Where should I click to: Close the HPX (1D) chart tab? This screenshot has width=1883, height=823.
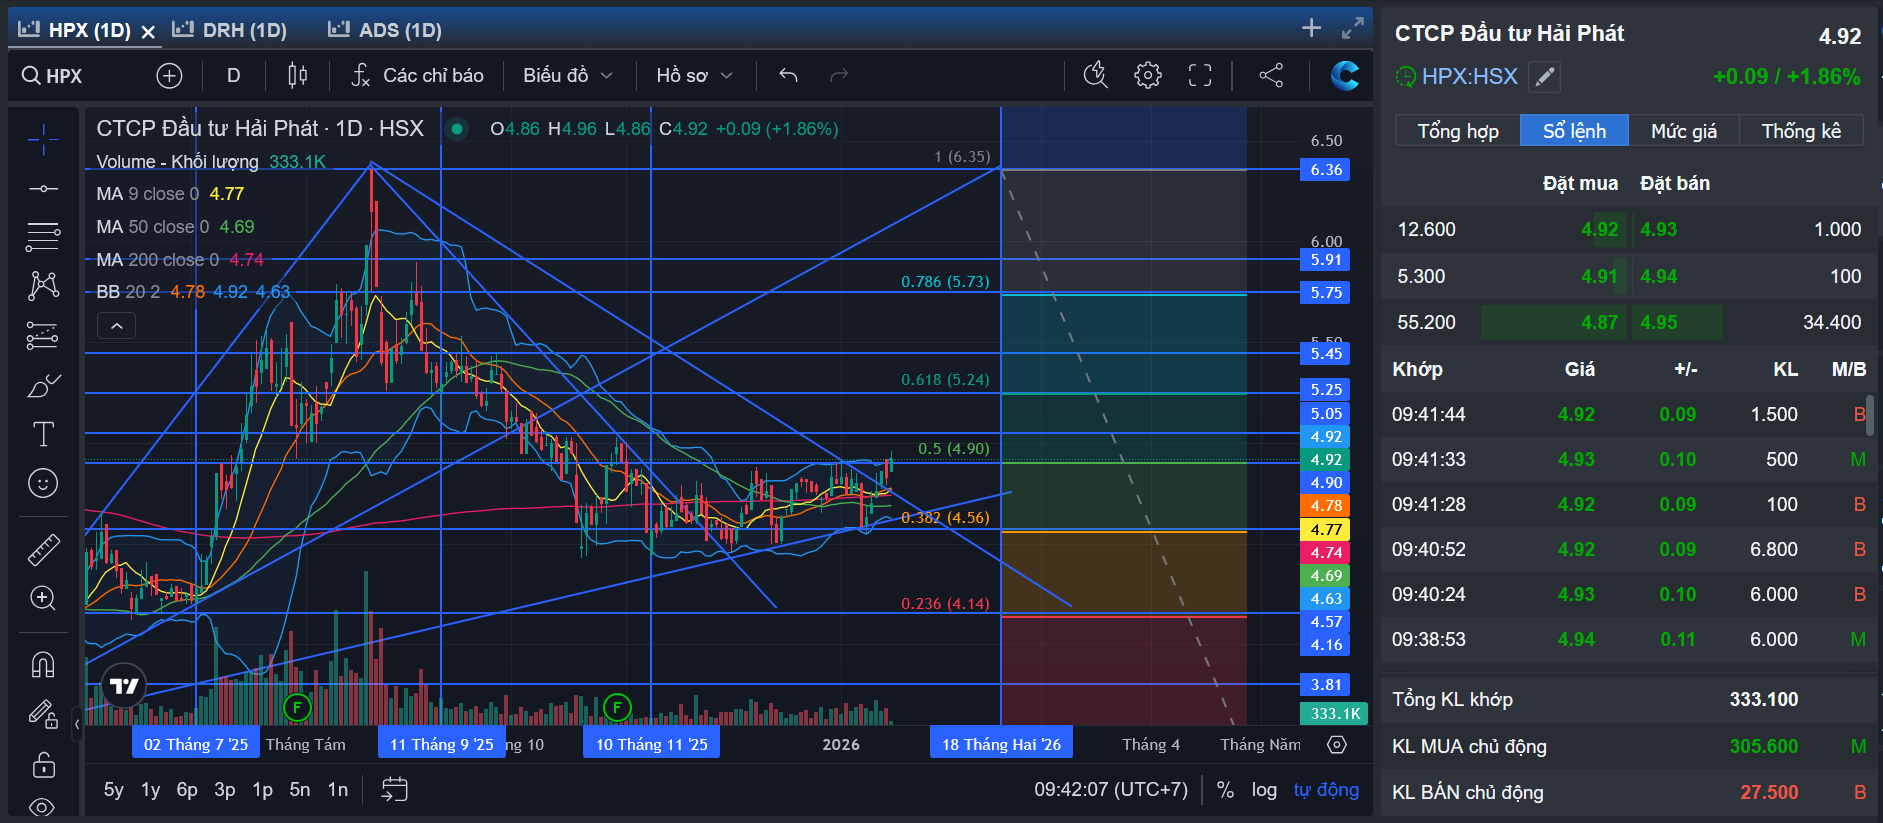coord(148,31)
